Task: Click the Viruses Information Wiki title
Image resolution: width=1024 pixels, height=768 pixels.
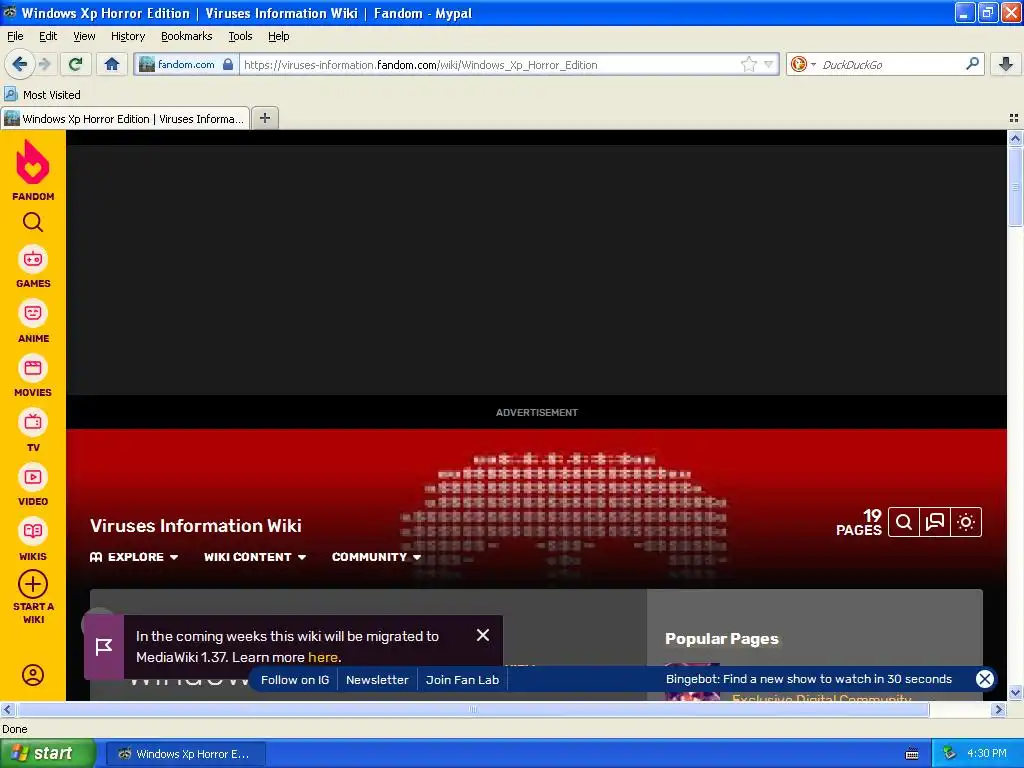Action: [x=195, y=526]
